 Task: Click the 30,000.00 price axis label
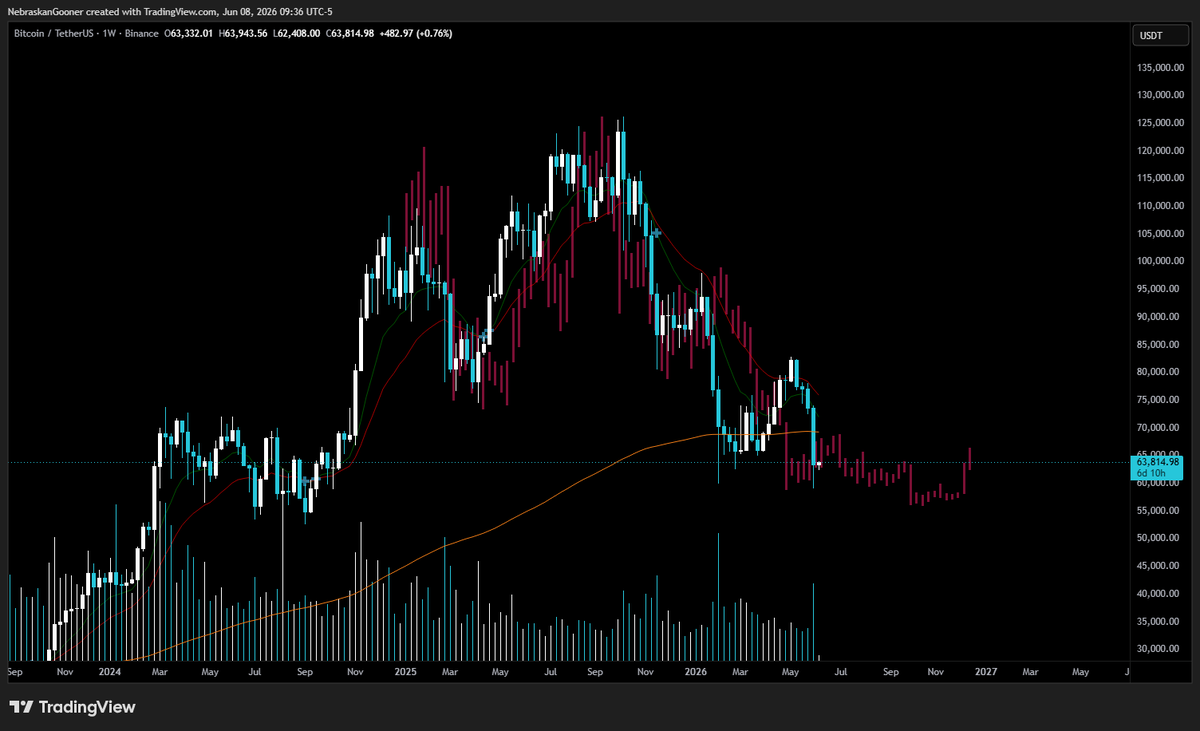point(1160,649)
